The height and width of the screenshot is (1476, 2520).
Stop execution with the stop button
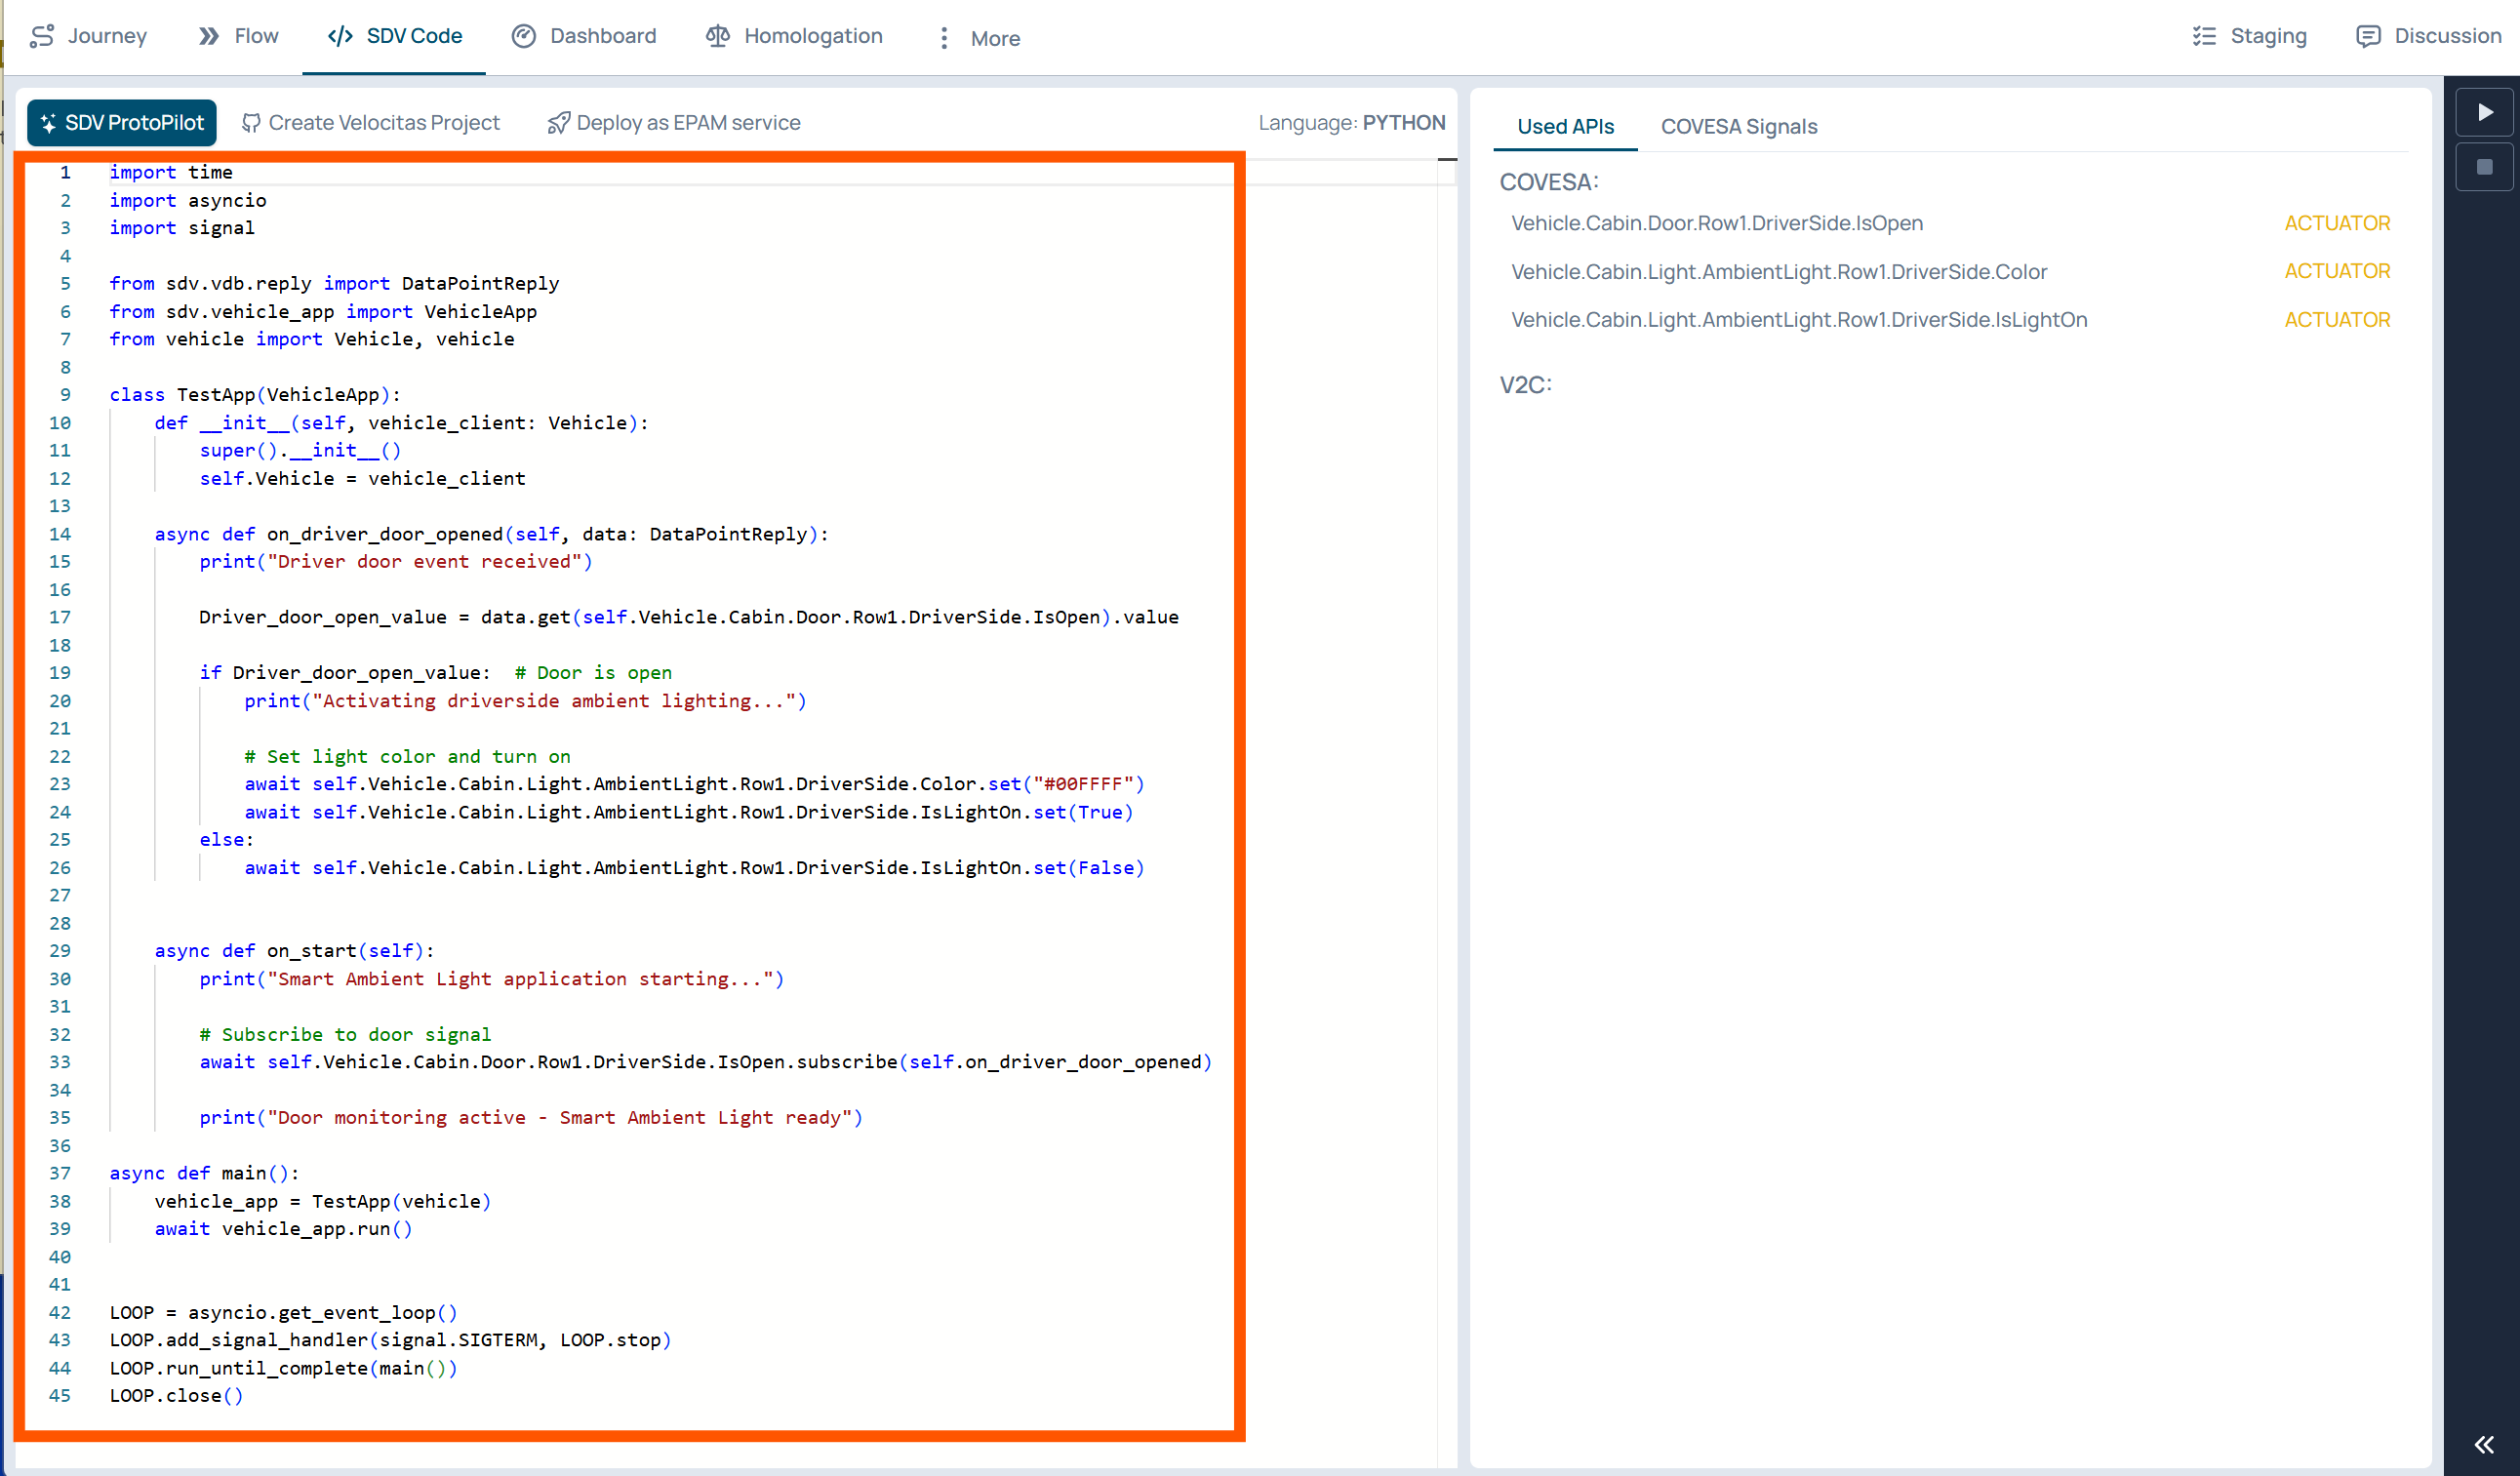2484,167
